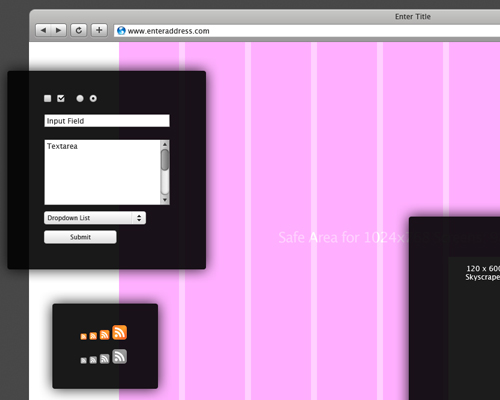
Task: Click the browser back arrow button
Action: click(43, 30)
